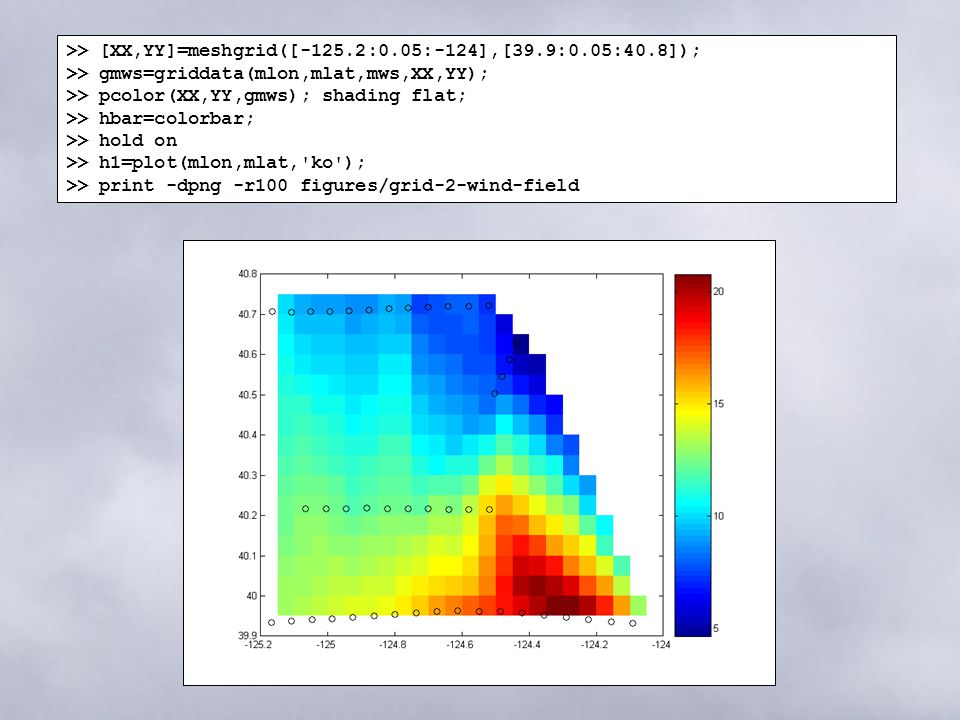The image size is (960, 720).
Task: Click the y-axis label 40.8
Action: click(x=247, y=274)
